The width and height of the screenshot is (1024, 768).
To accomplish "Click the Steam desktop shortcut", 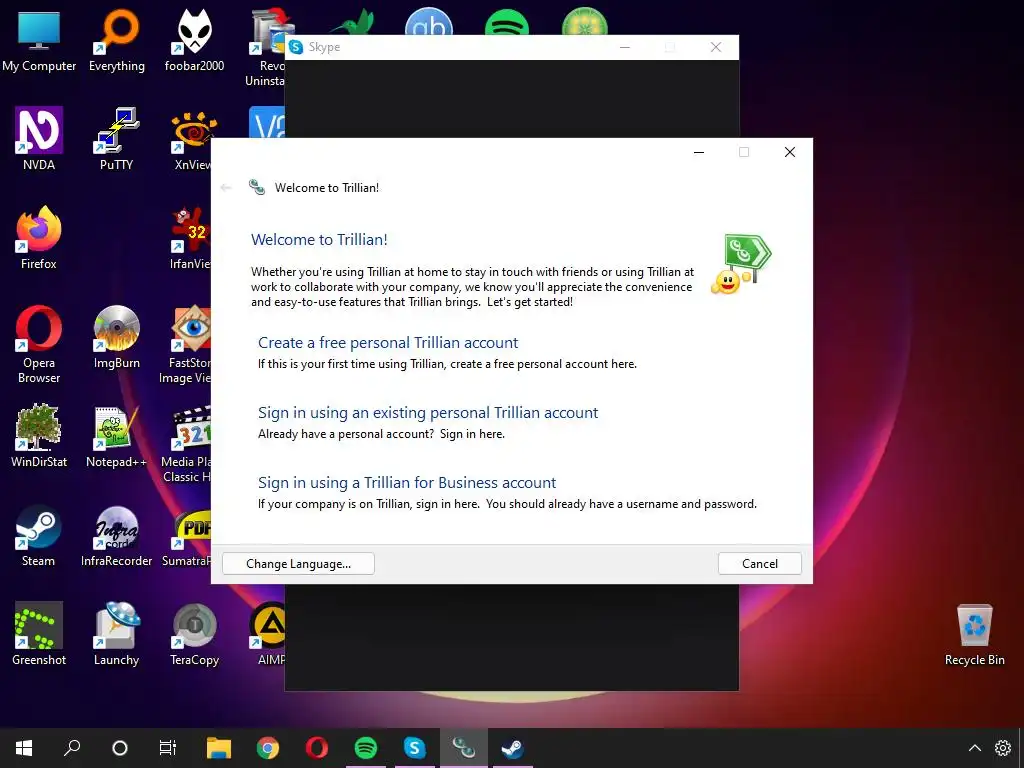I will pyautogui.click(x=39, y=536).
